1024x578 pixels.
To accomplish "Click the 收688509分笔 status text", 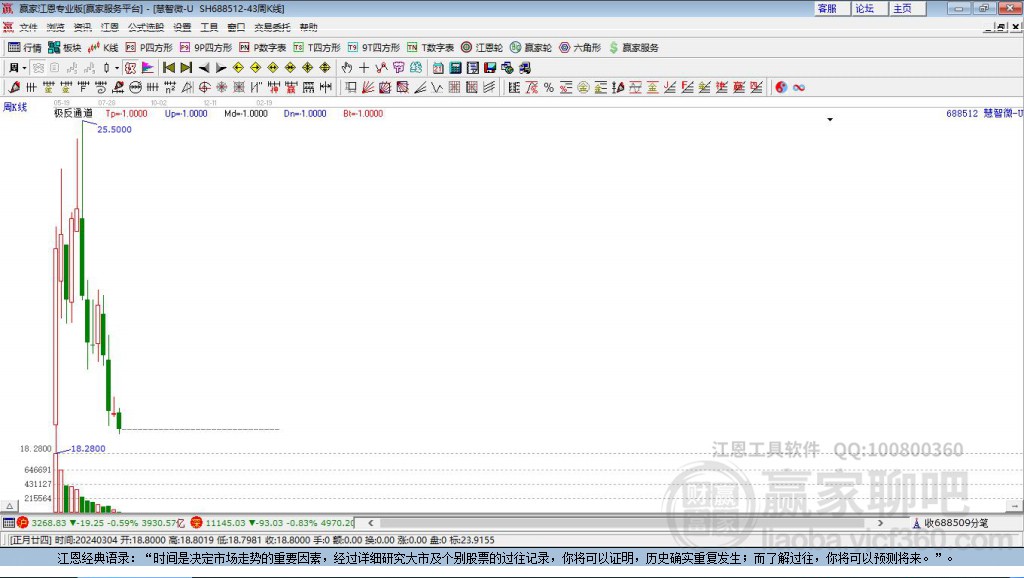I will (x=956, y=523).
